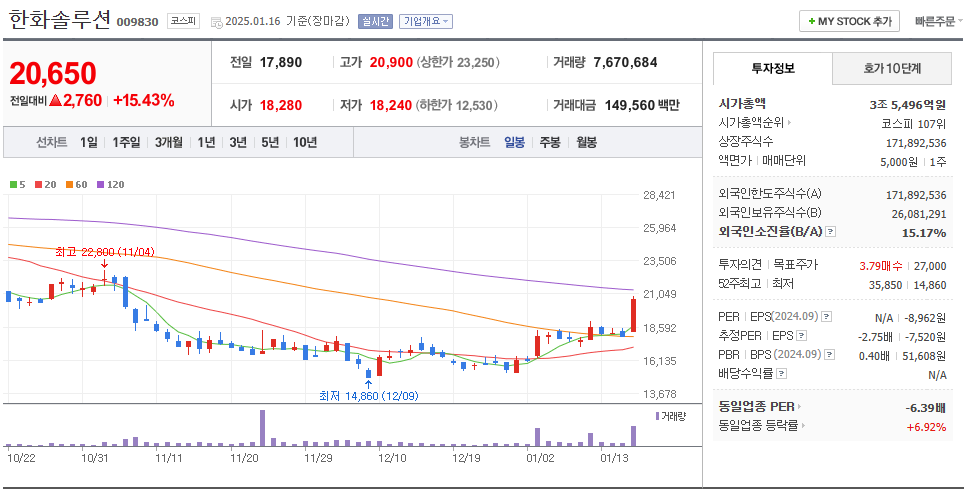Switch to the 호가10단계 tab
The width and height of the screenshot is (969, 489).
(892, 68)
